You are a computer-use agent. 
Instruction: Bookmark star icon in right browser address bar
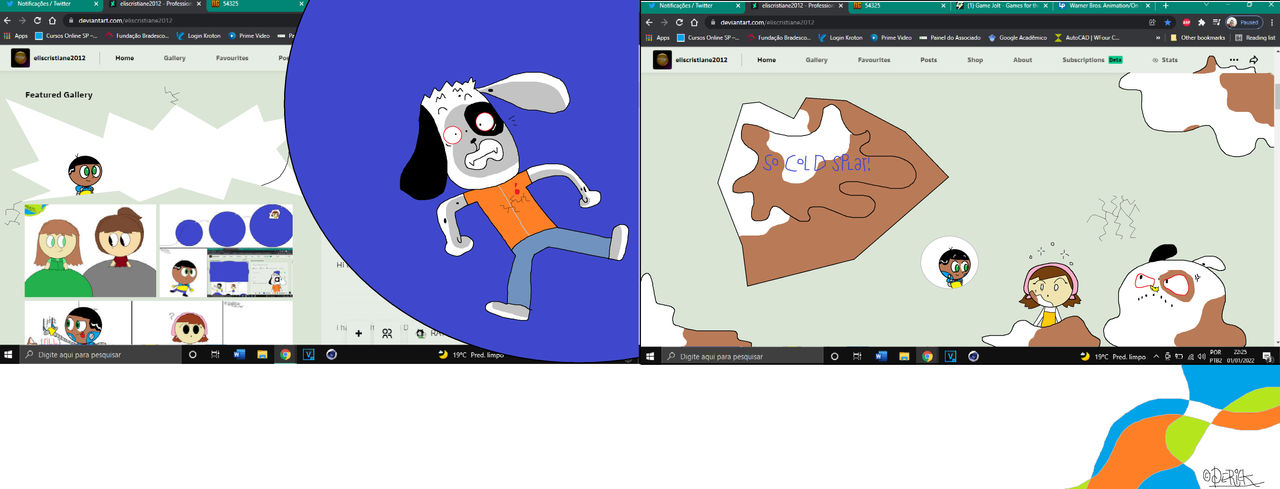coord(1167,21)
